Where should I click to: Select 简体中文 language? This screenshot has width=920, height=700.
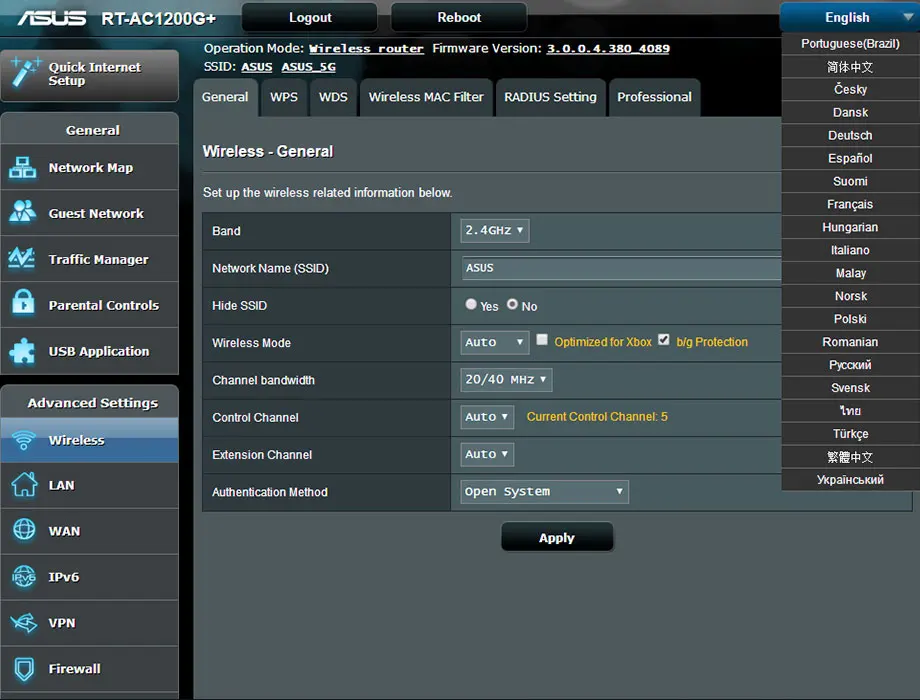click(850, 67)
